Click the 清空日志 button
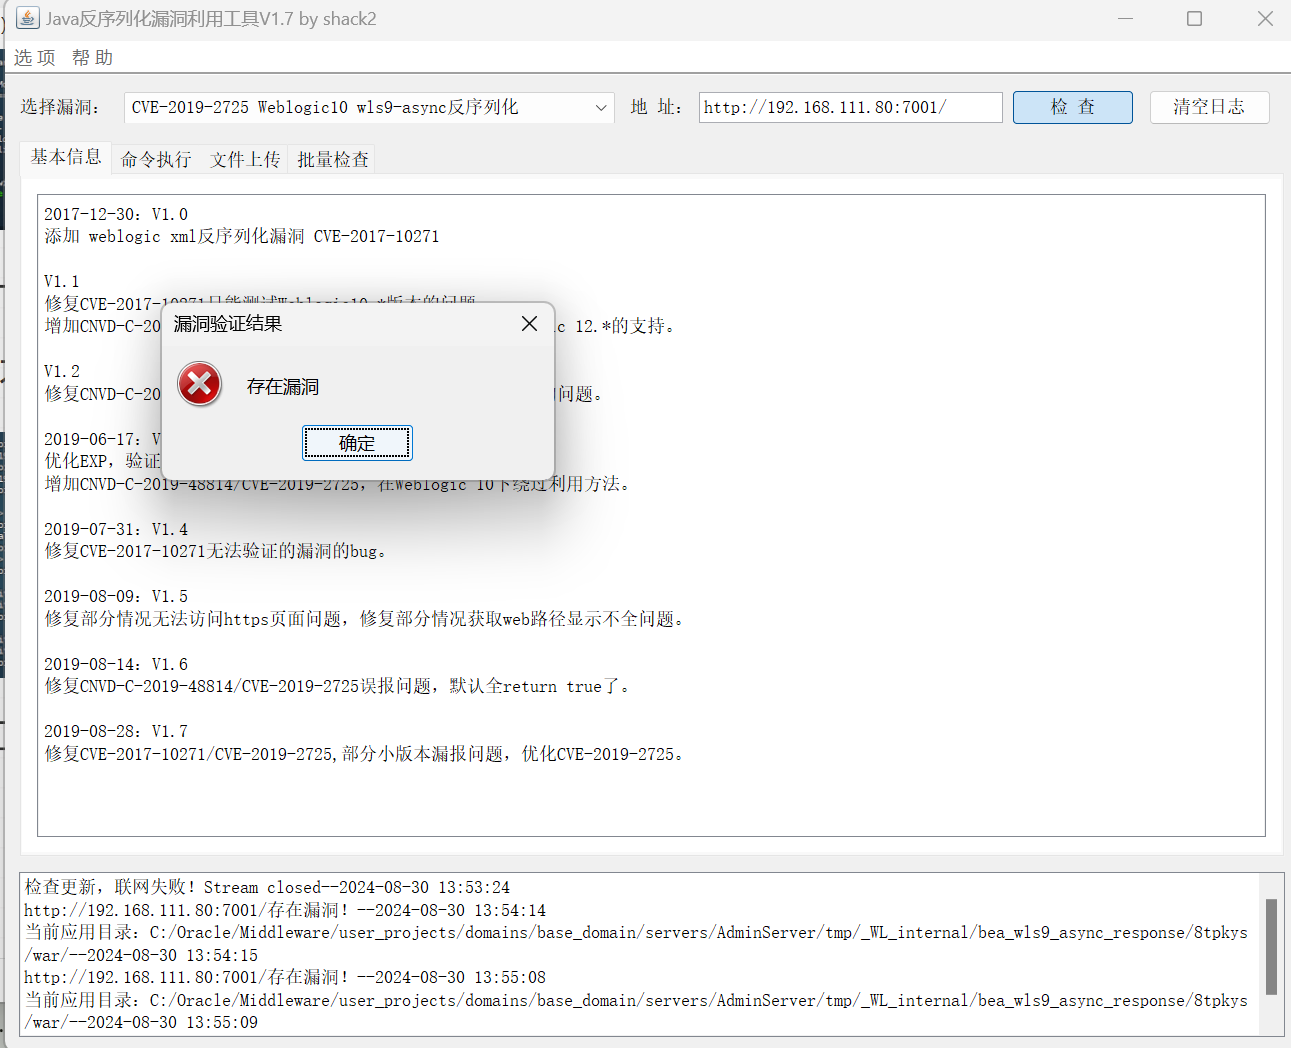1291x1048 pixels. [1209, 107]
